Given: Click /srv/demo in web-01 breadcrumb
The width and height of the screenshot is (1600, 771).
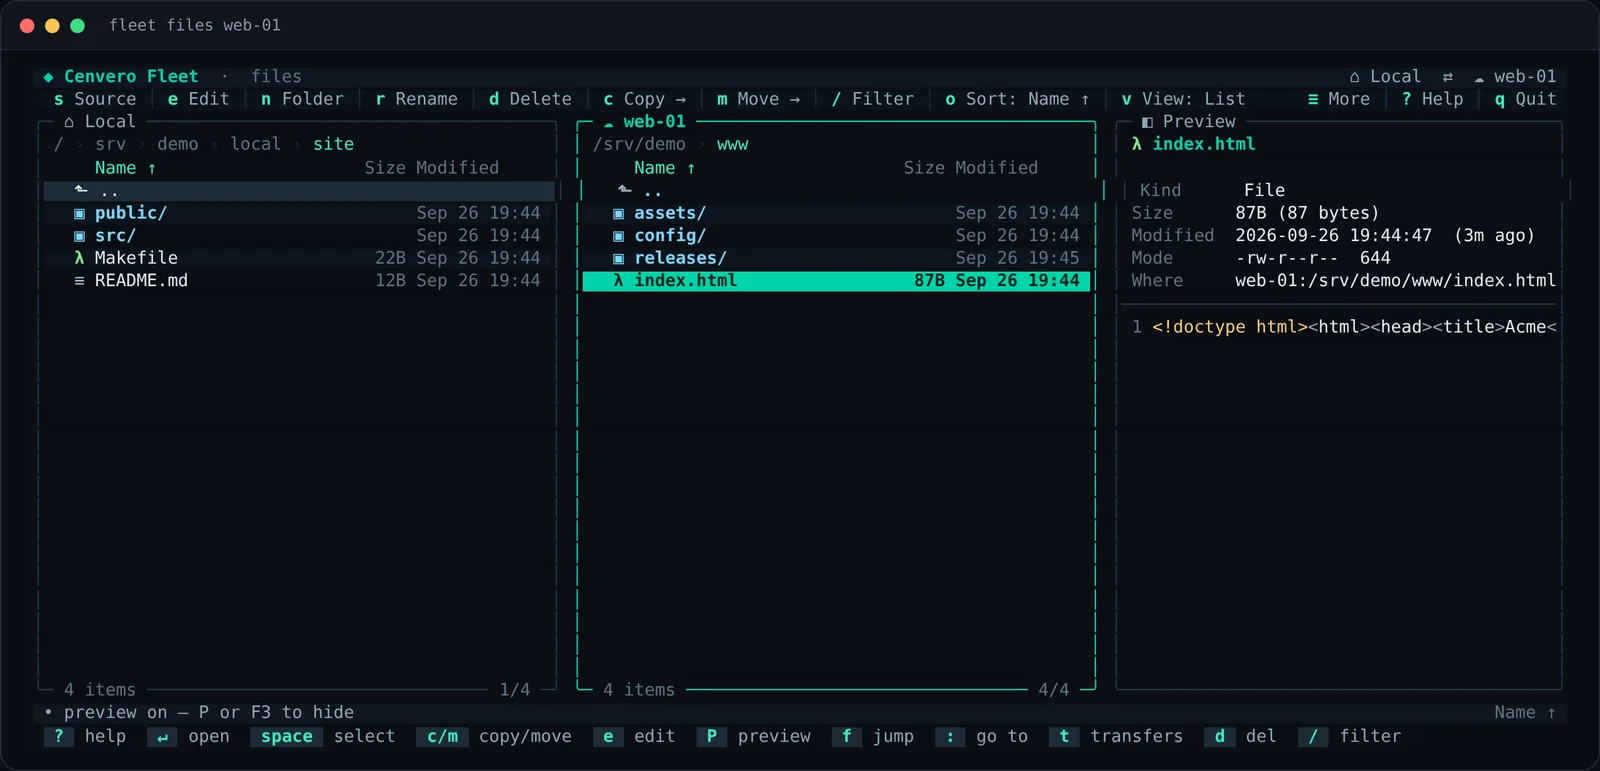Looking at the screenshot, I should point(639,144).
